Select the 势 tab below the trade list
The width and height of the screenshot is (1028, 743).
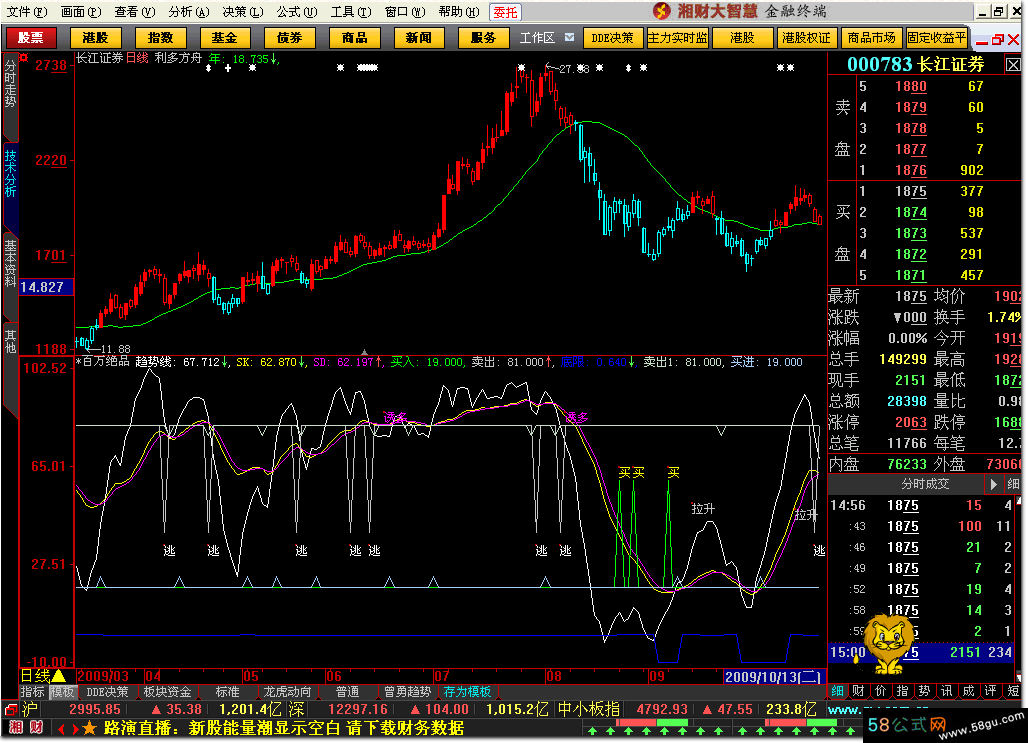tap(924, 691)
